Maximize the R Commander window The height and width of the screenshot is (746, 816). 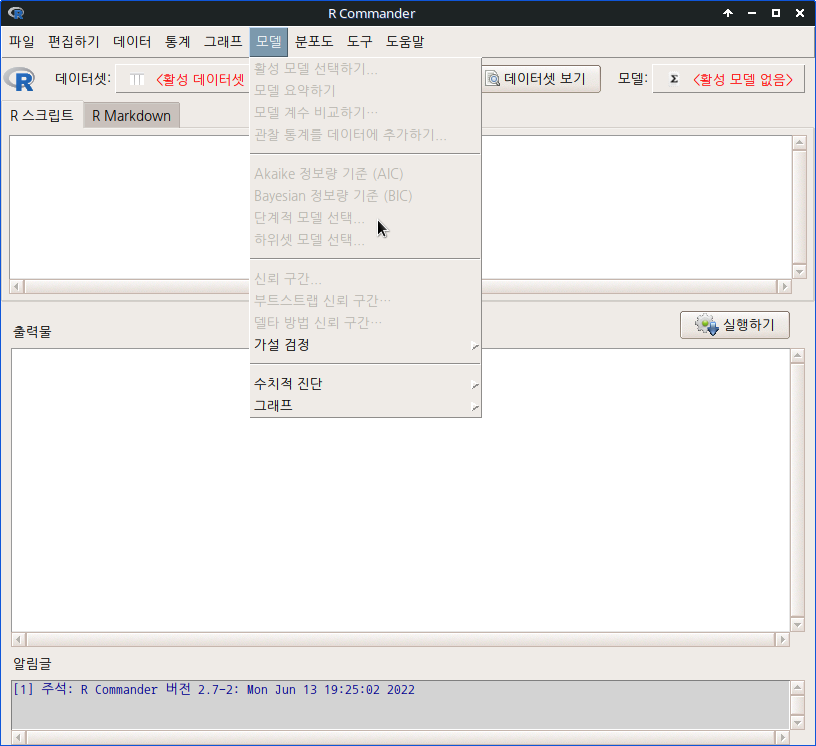(x=776, y=13)
